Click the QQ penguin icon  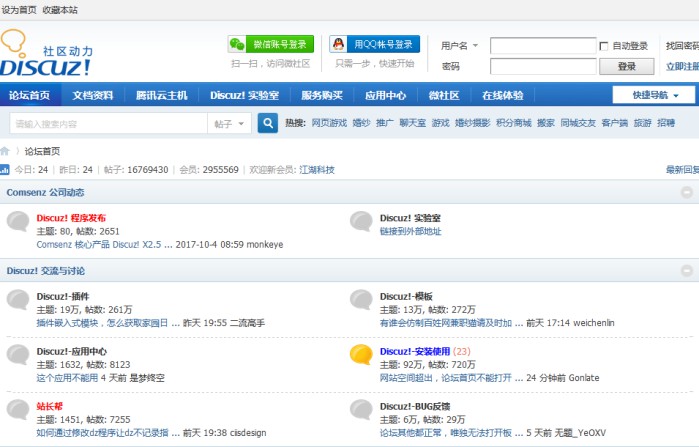coord(339,44)
